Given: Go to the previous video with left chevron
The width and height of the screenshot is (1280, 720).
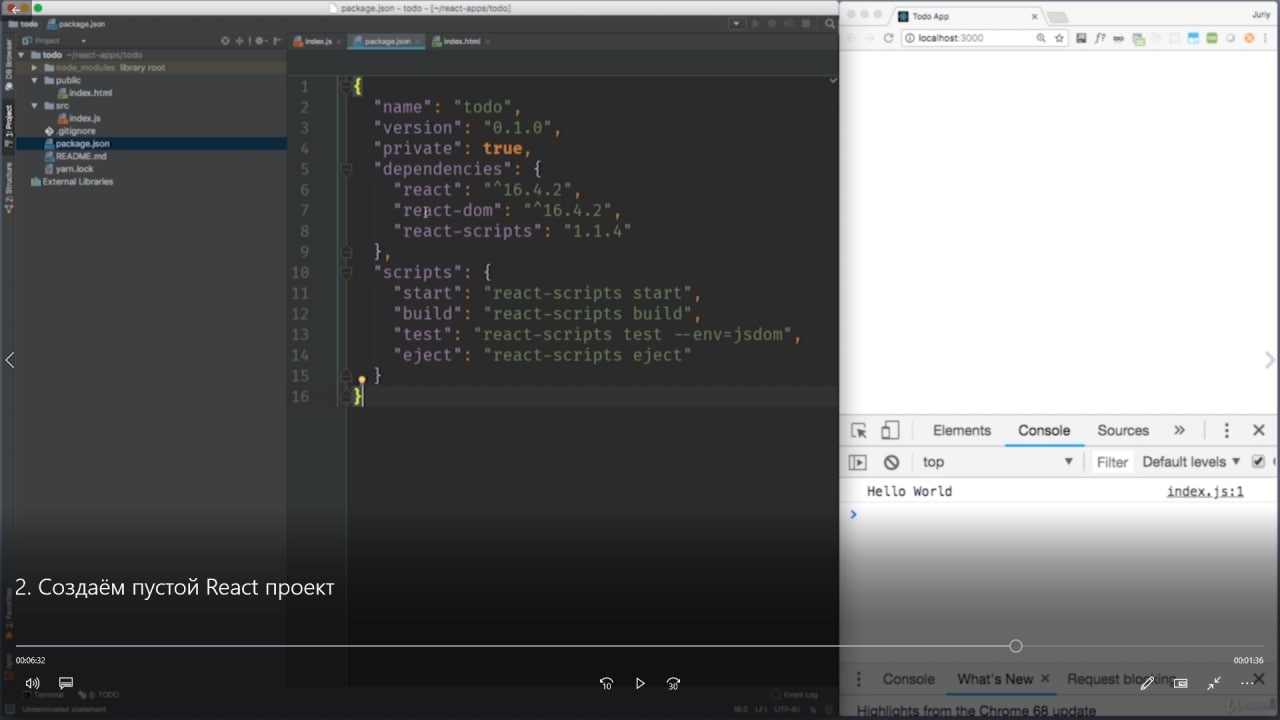Looking at the screenshot, I should tap(10, 360).
